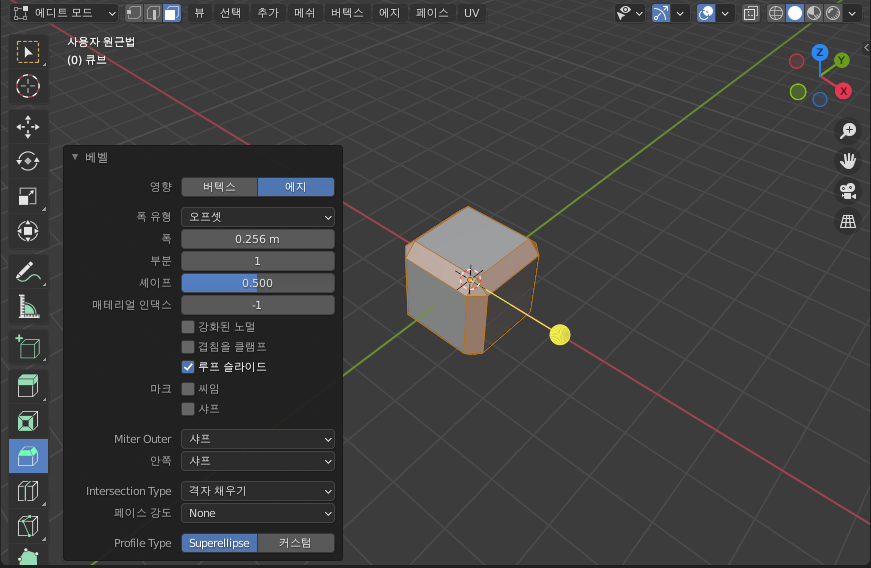This screenshot has height=568, width=871.
Task: Toggle X-ray display
Action: 750,13
